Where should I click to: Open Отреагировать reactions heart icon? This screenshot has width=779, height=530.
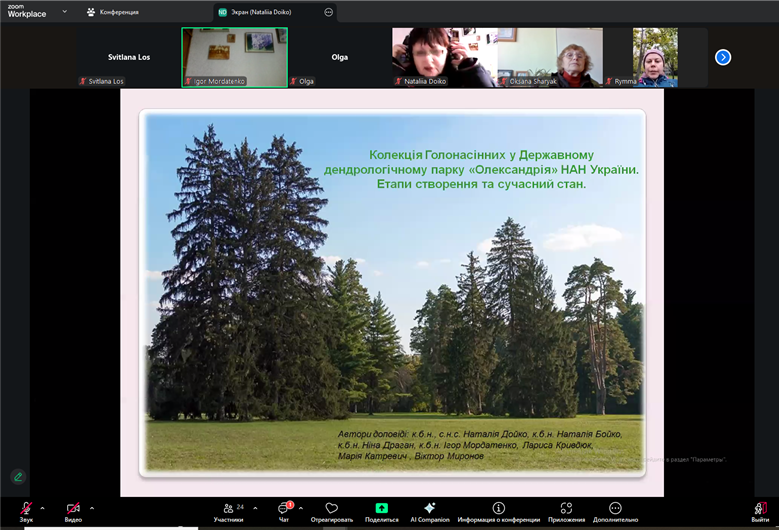[x=332, y=509]
